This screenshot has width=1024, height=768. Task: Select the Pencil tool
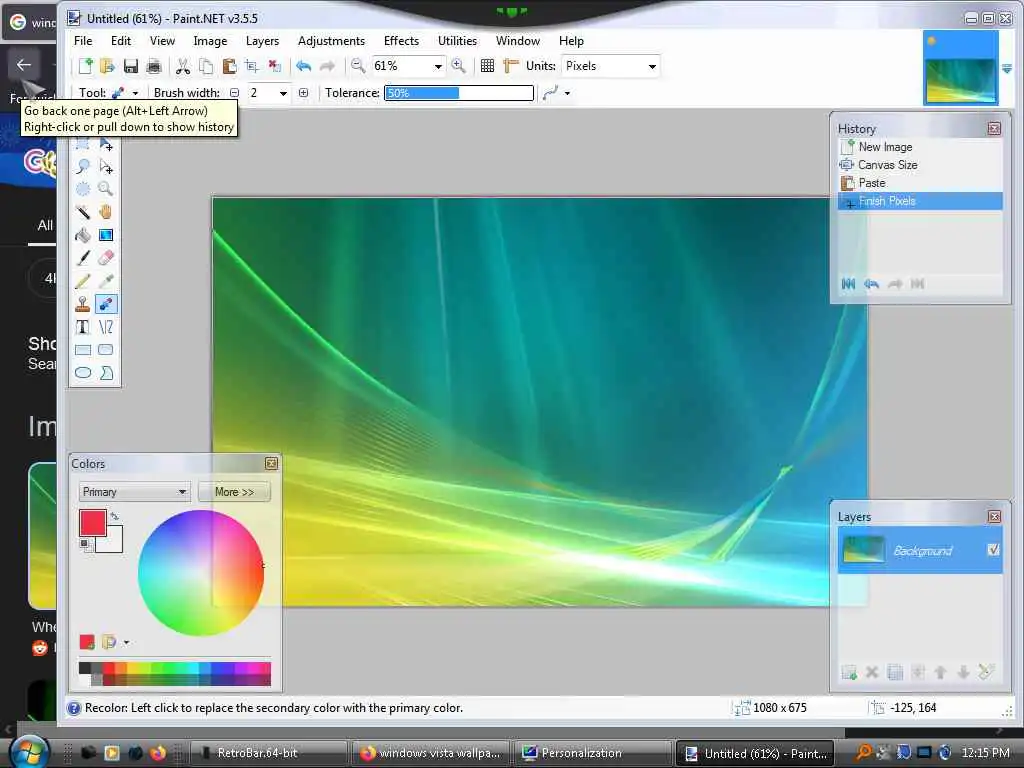click(x=83, y=281)
